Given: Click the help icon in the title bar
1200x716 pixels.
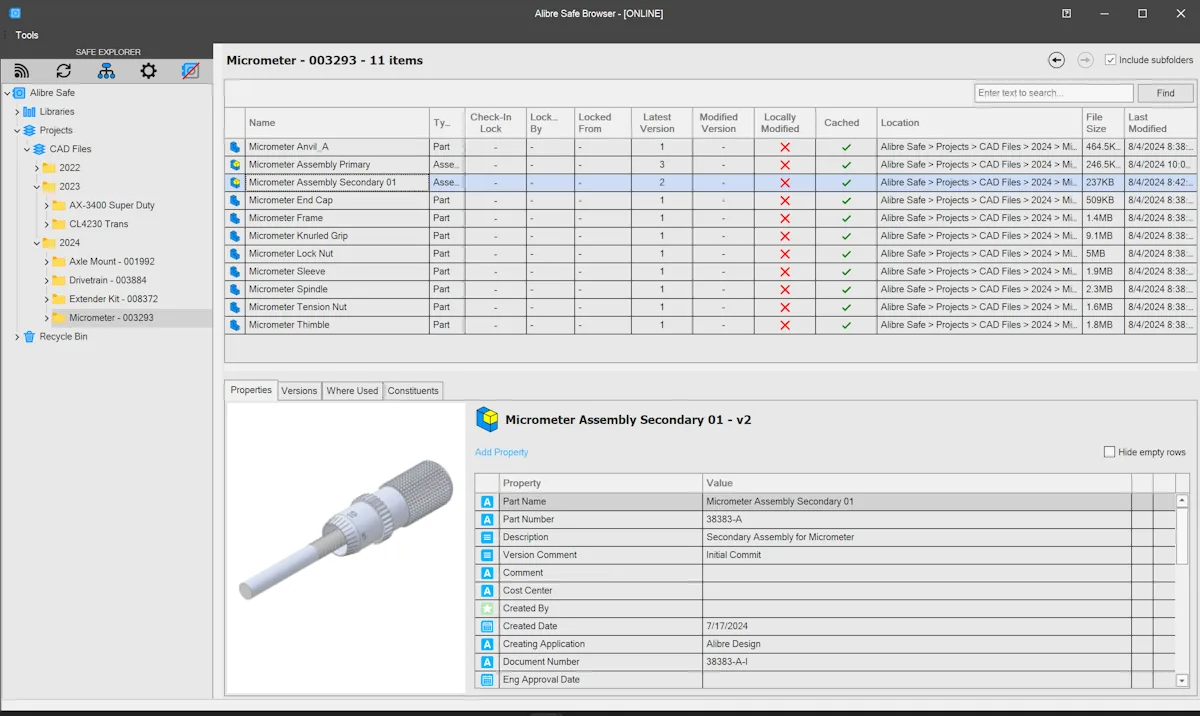Looking at the screenshot, I should coord(1067,13).
